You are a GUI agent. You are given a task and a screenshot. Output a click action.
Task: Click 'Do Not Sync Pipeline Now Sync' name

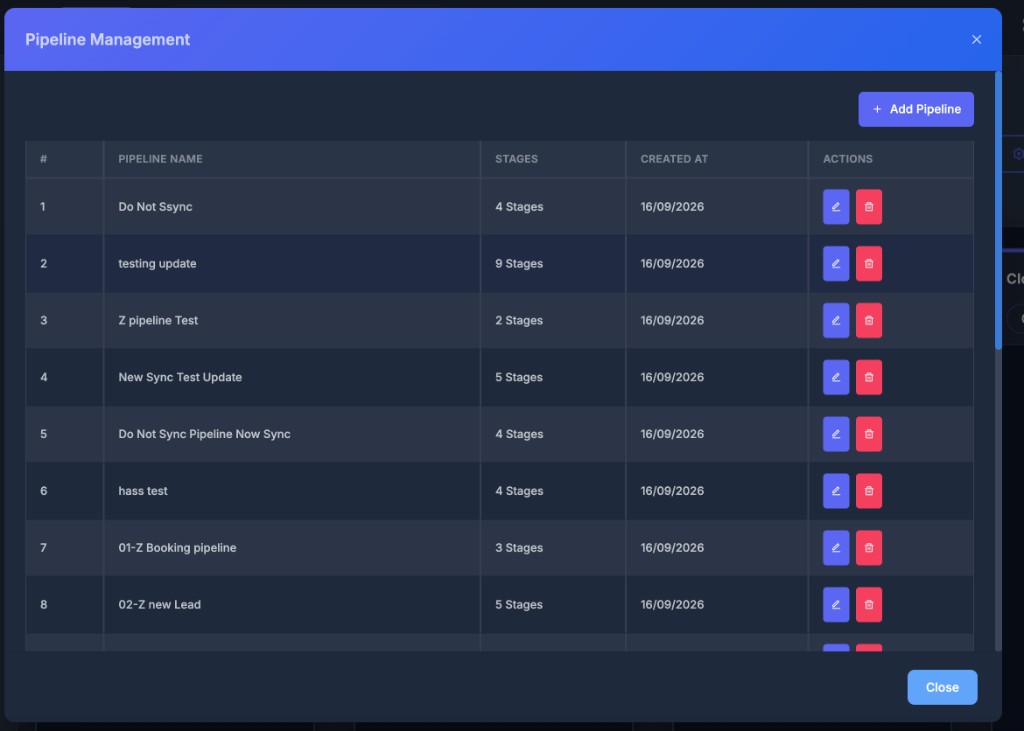click(204, 434)
